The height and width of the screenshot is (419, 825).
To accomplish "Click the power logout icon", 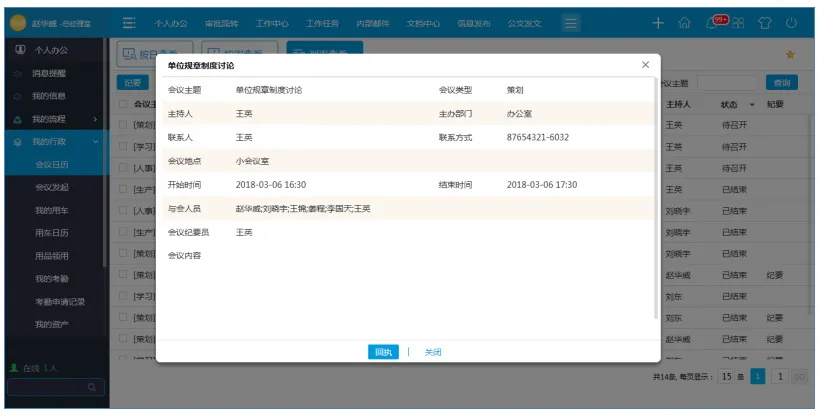I will (x=791, y=23).
